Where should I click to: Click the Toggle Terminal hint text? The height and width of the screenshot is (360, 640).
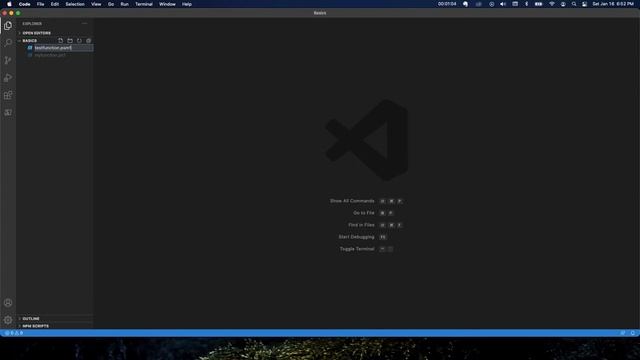click(x=357, y=249)
